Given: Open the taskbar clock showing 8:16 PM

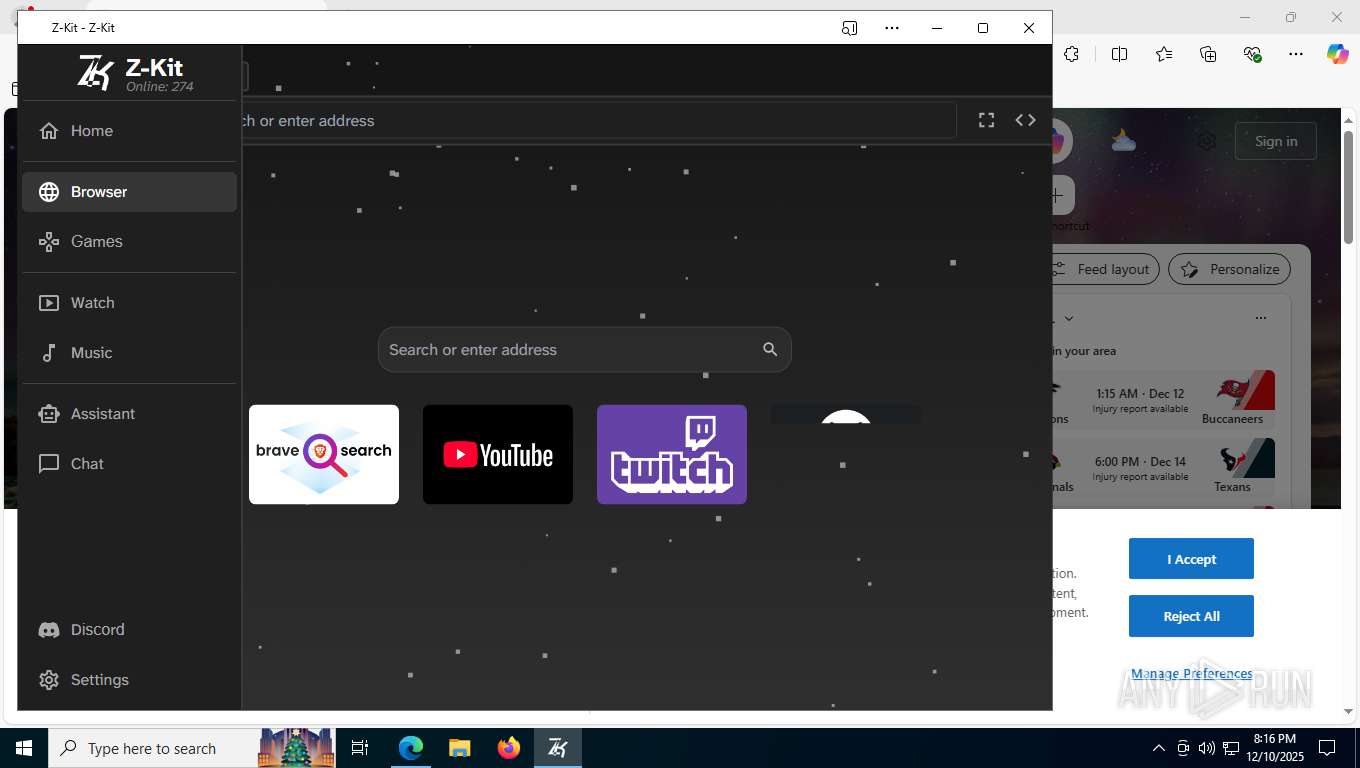Looking at the screenshot, I should (x=1274, y=748).
